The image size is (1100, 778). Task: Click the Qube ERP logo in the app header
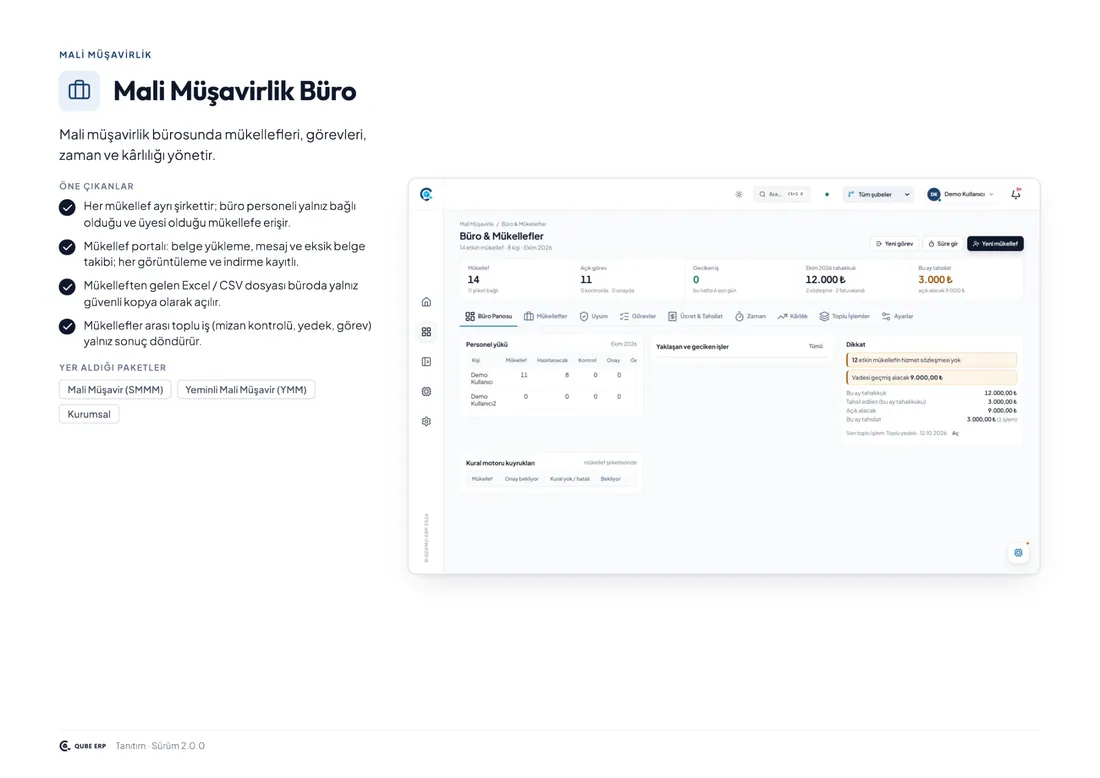click(x=426, y=194)
